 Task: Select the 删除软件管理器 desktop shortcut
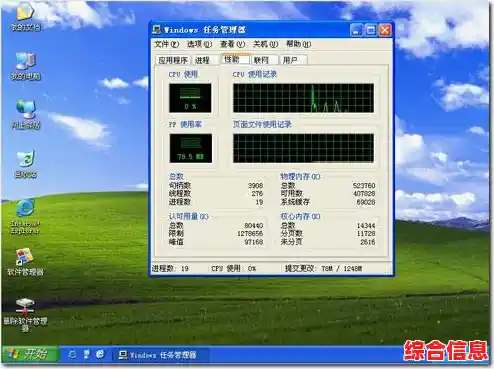pos(25,315)
